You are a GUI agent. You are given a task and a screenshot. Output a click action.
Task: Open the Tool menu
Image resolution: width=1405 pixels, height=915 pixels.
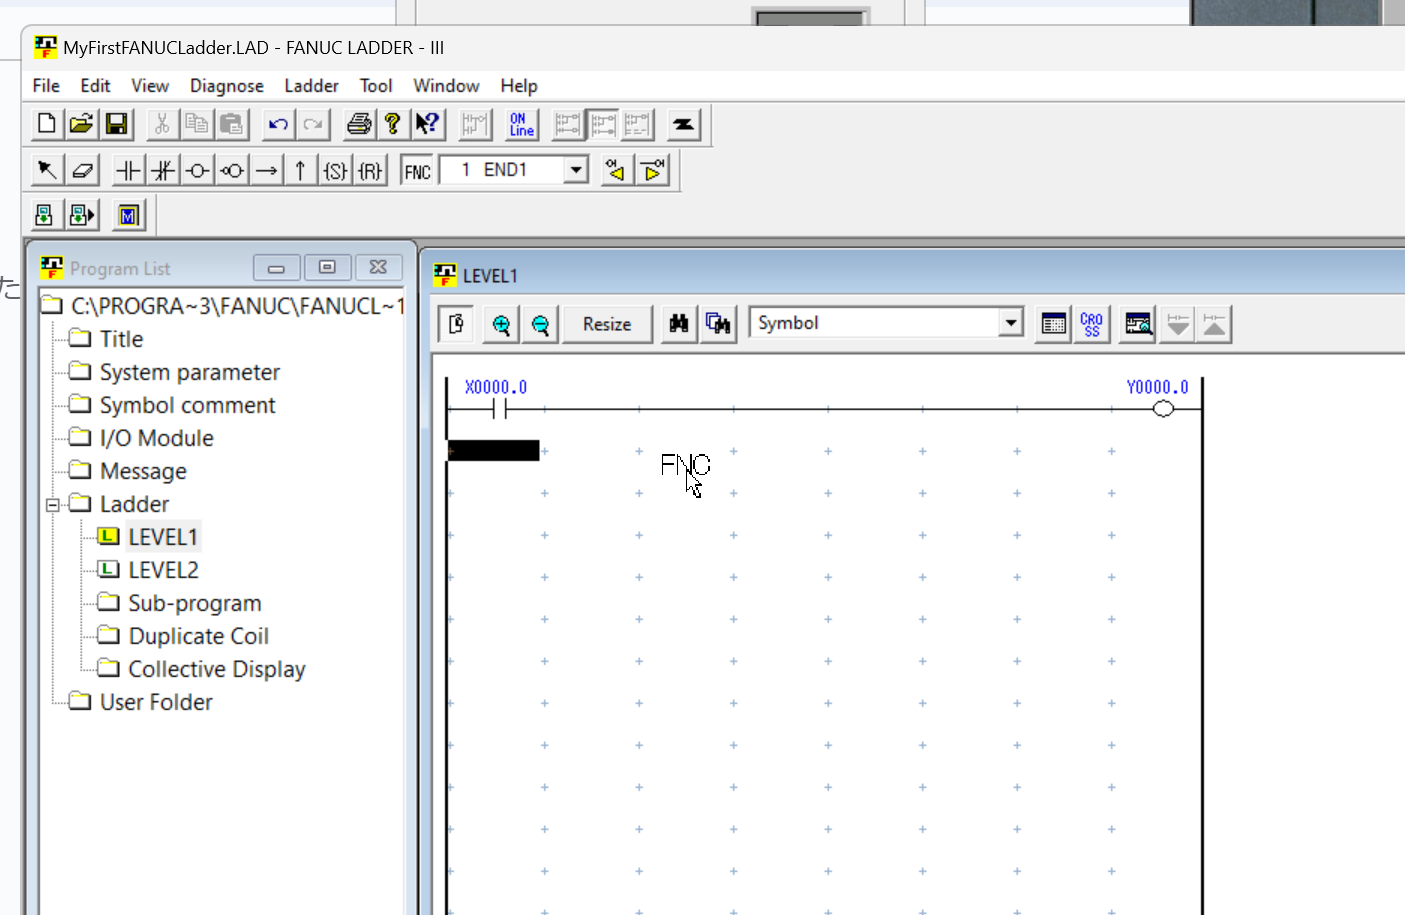click(x=376, y=86)
